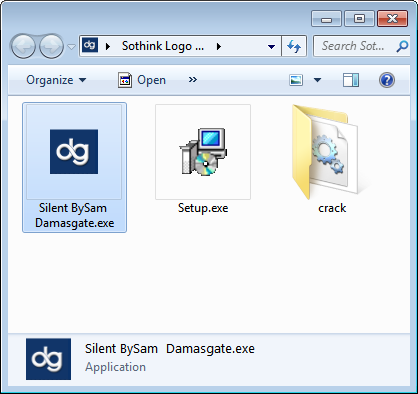Open the address bar history dropdown
Viewport: 418px width, 394px height.
click(271, 47)
